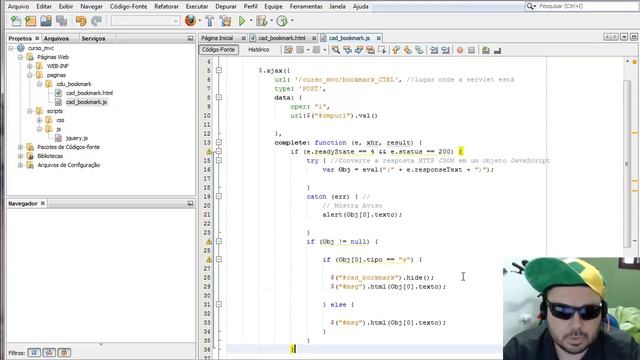The image size is (640, 360).
Task: Click the Debug Project toolbar icon
Action: click(262, 21)
